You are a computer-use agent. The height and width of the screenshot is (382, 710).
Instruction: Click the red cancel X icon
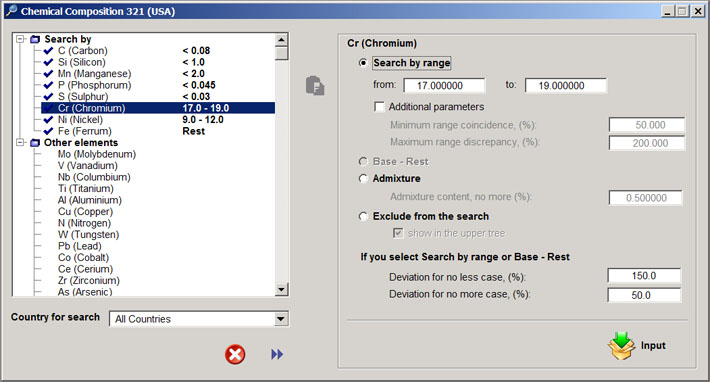coord(235,354)
